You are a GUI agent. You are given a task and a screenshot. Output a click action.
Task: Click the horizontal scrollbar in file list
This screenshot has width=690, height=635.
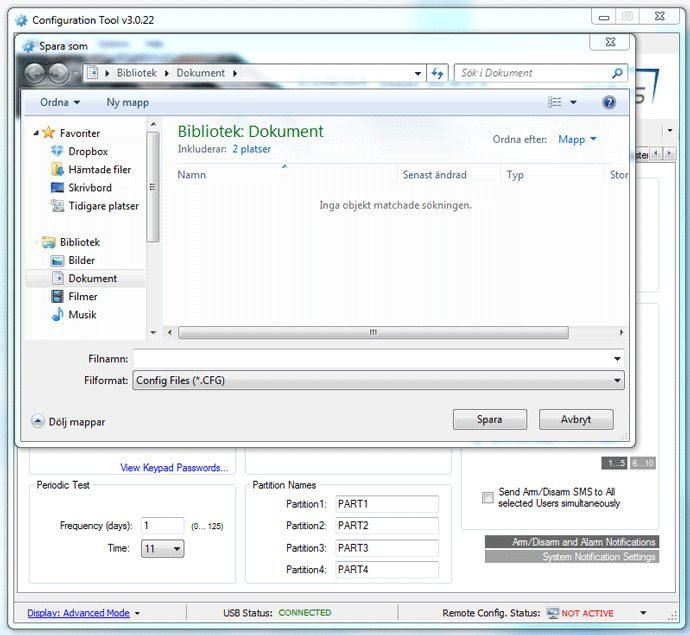click(372, 333)
